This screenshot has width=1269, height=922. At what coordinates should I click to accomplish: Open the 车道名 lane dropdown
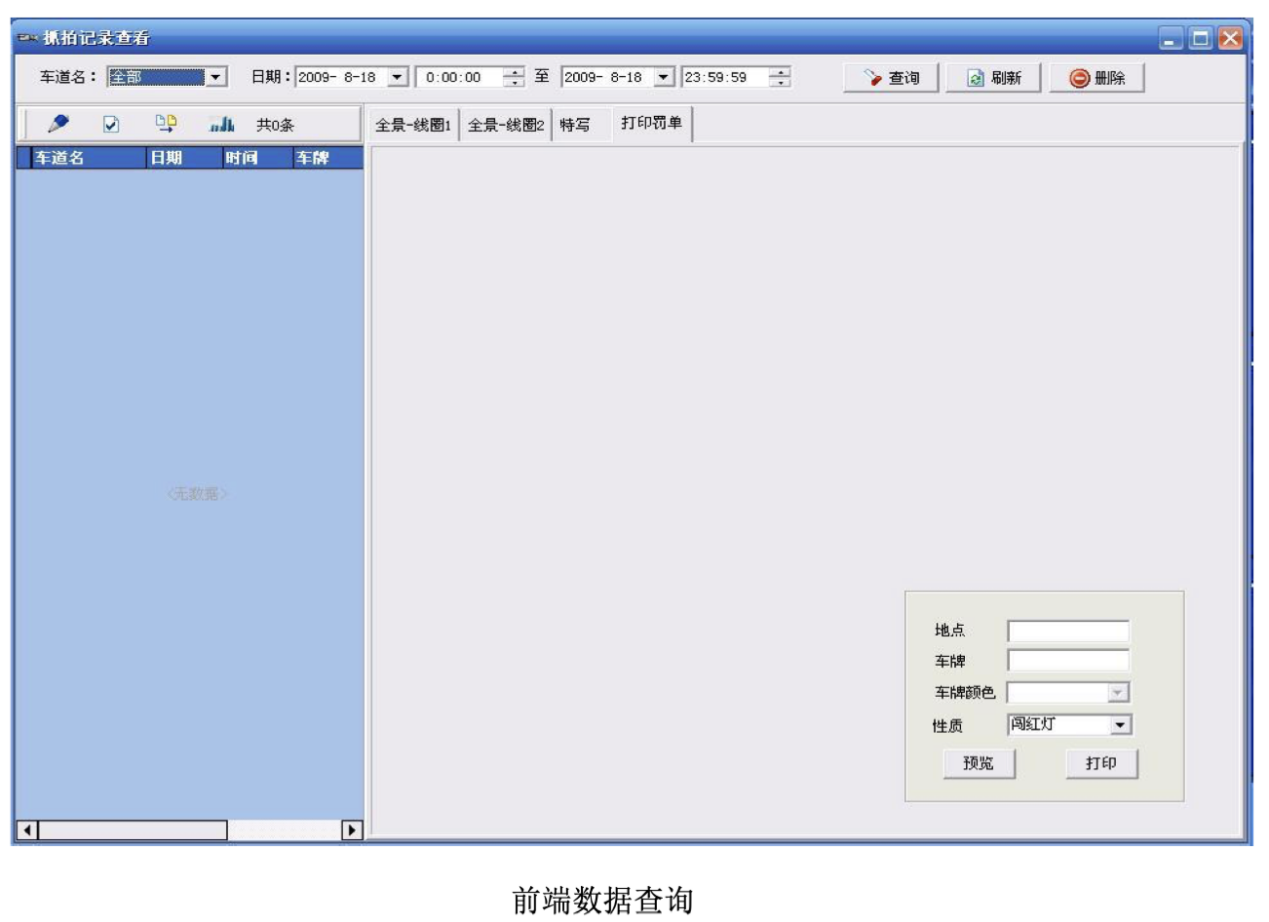coord(218,77)
